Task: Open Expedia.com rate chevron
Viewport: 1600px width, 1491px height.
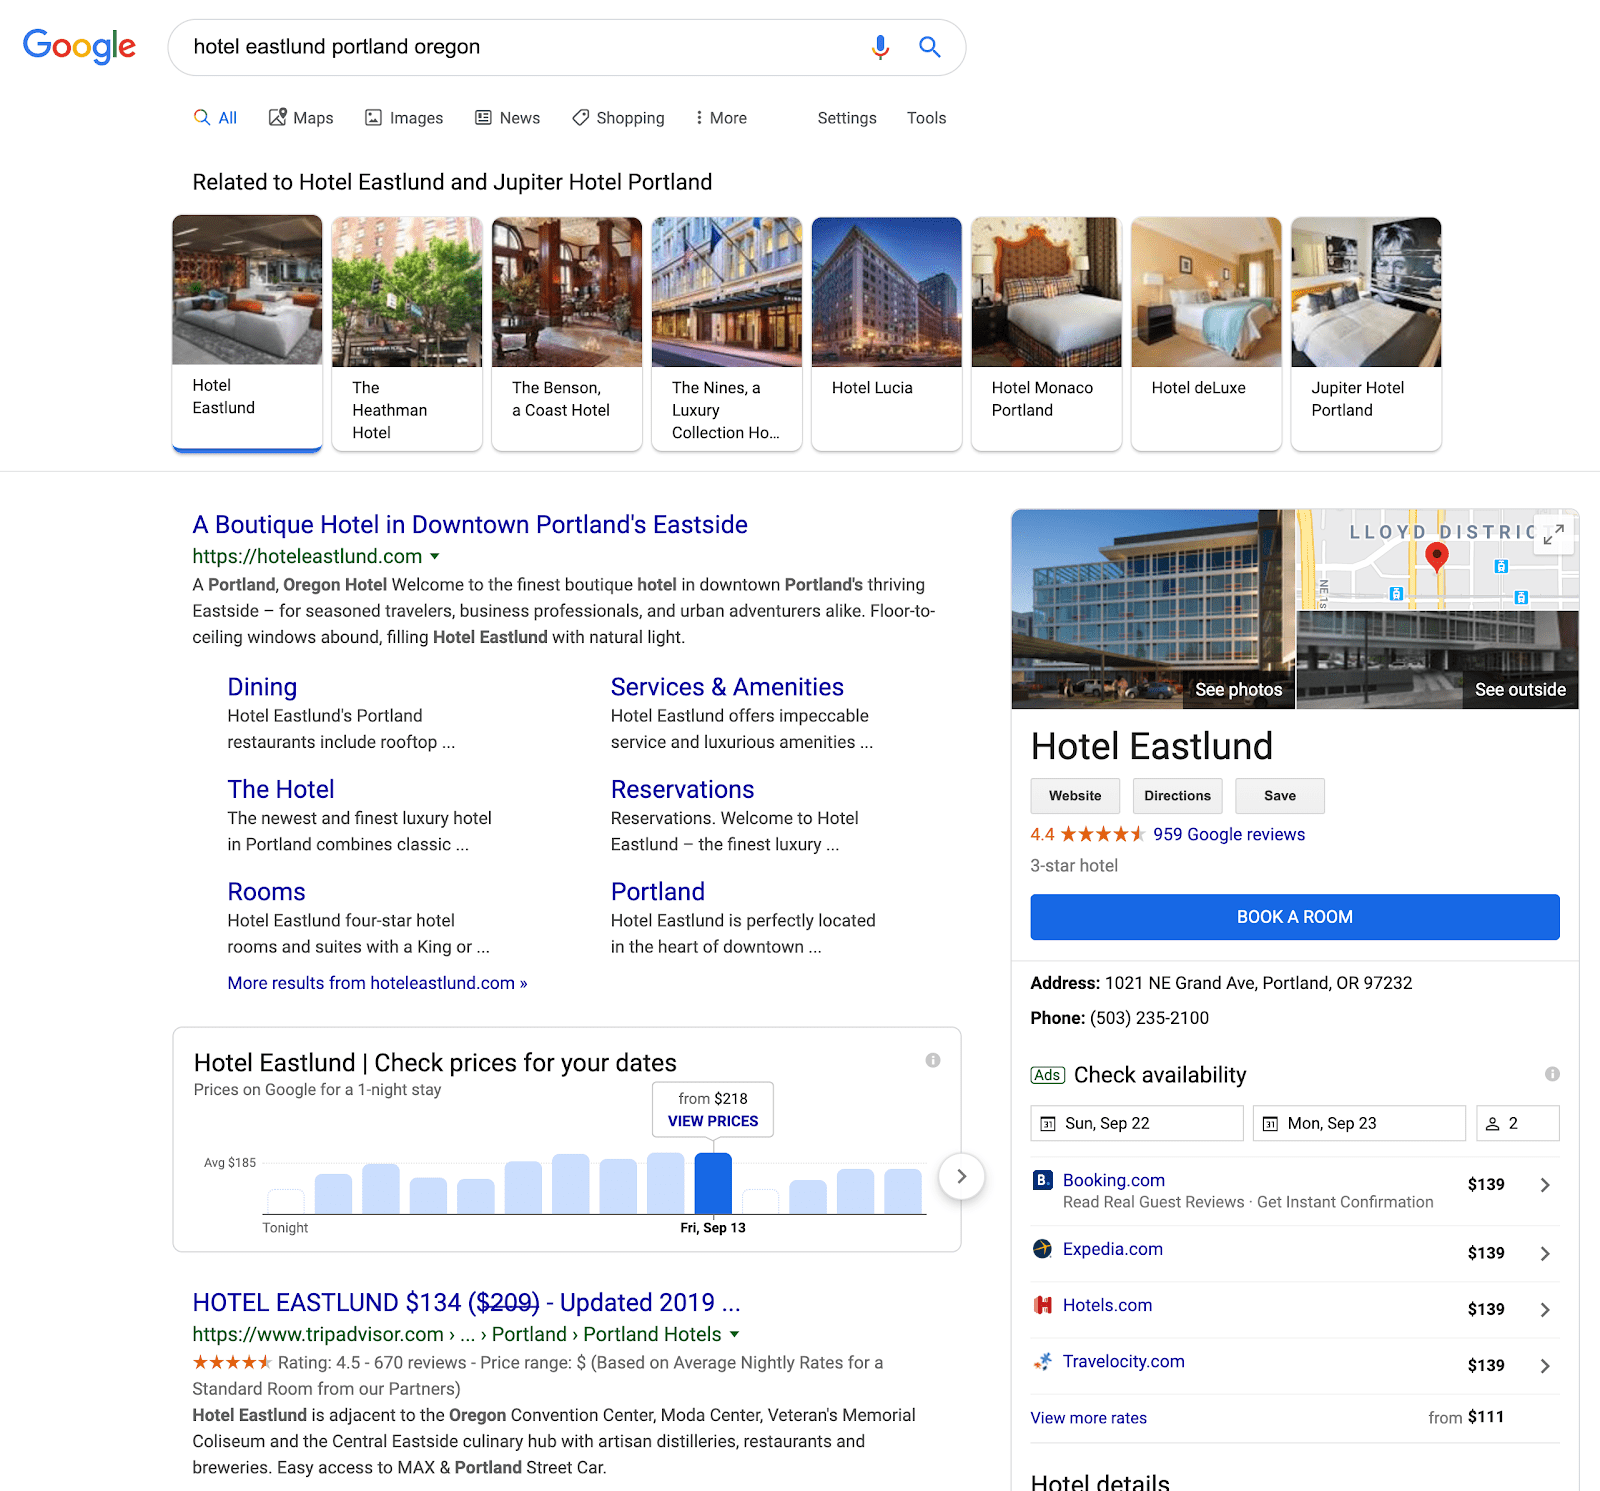Action: coord(1545,1253)
